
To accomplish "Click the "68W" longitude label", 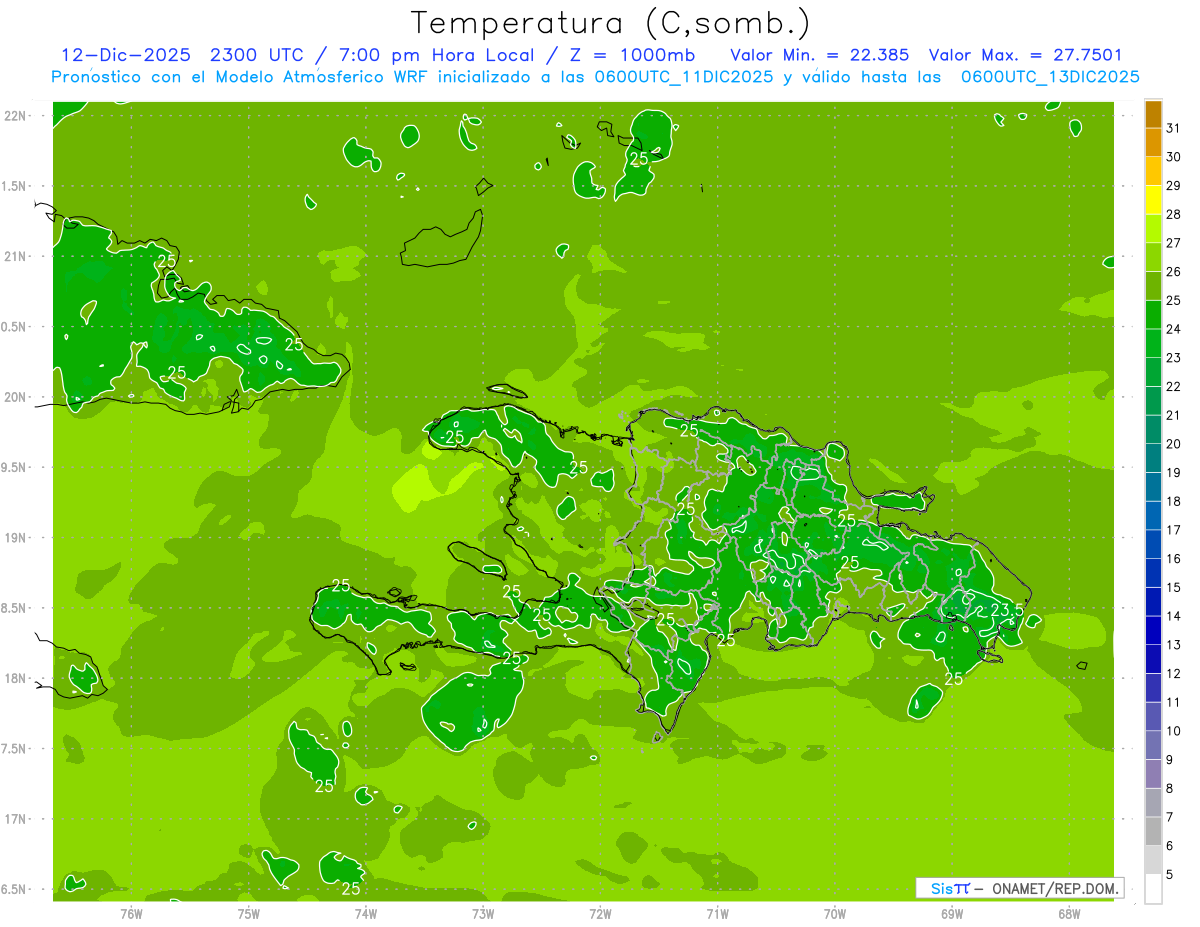I will point(1069,913).
